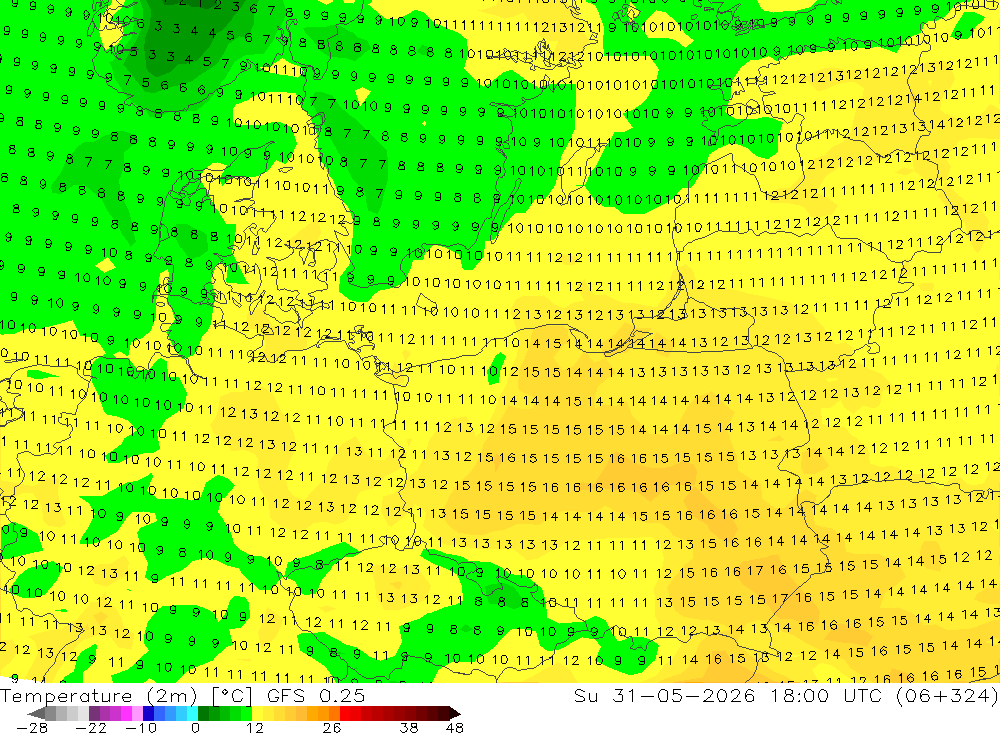The width and height of the screenshot is (1000, 733).
Task: Click the "-28" legend scale label
Action: click(x=31, y=727)
